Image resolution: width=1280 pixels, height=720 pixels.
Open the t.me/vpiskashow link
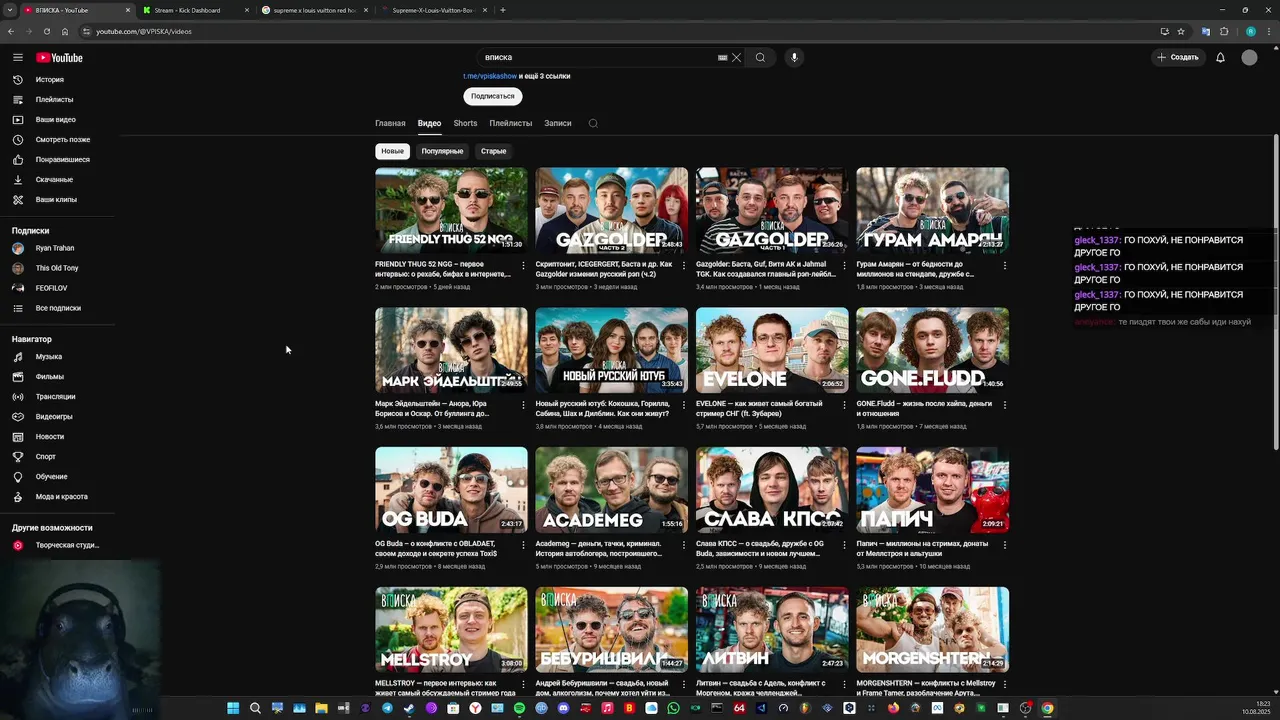pos(490,76)
